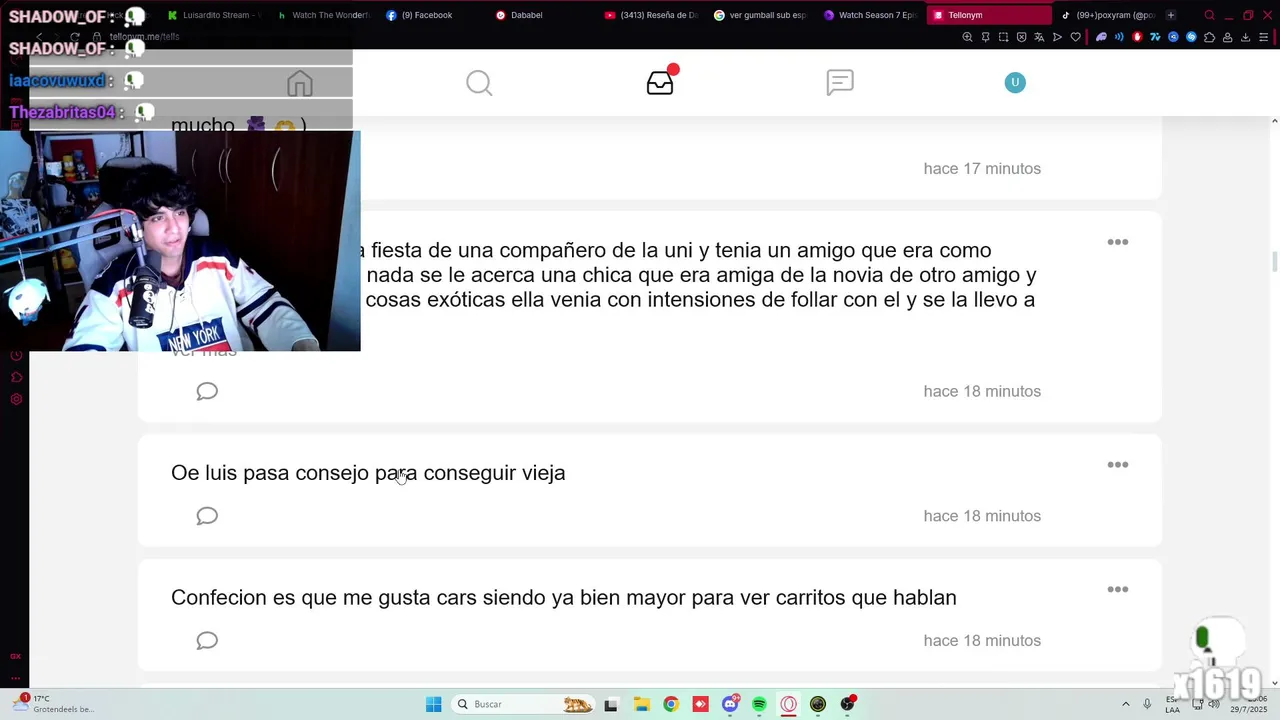Open options menu for 'Confecion' cars tell

click(1118, 590)
